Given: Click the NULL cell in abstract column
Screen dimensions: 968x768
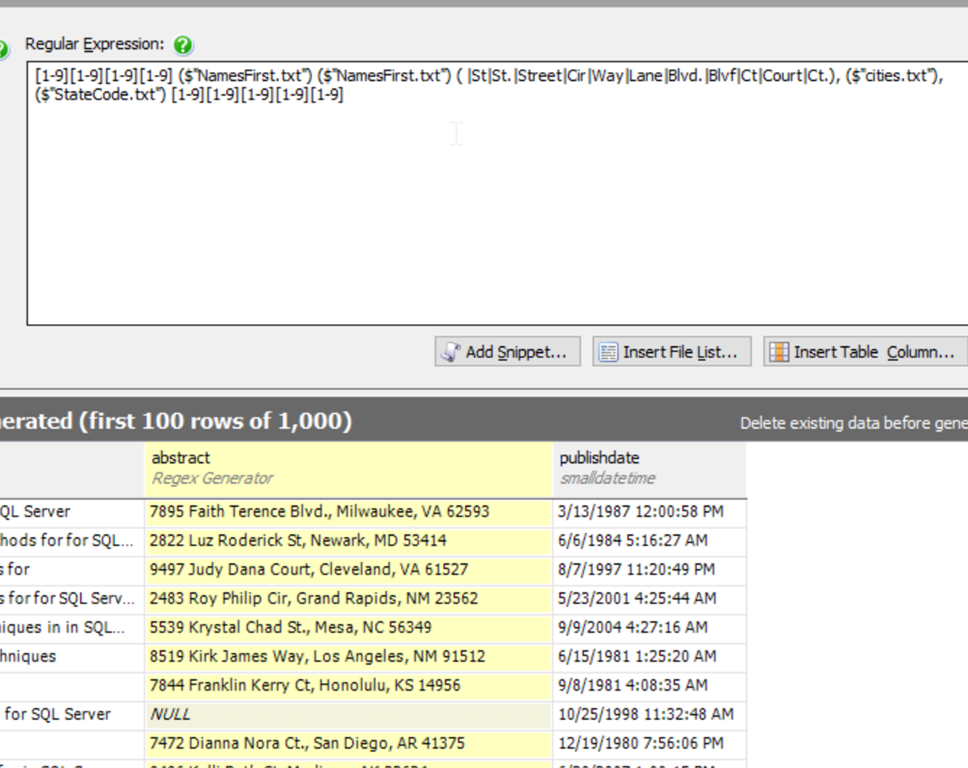Looking at the screenshot, I should (x=348, y=715).
